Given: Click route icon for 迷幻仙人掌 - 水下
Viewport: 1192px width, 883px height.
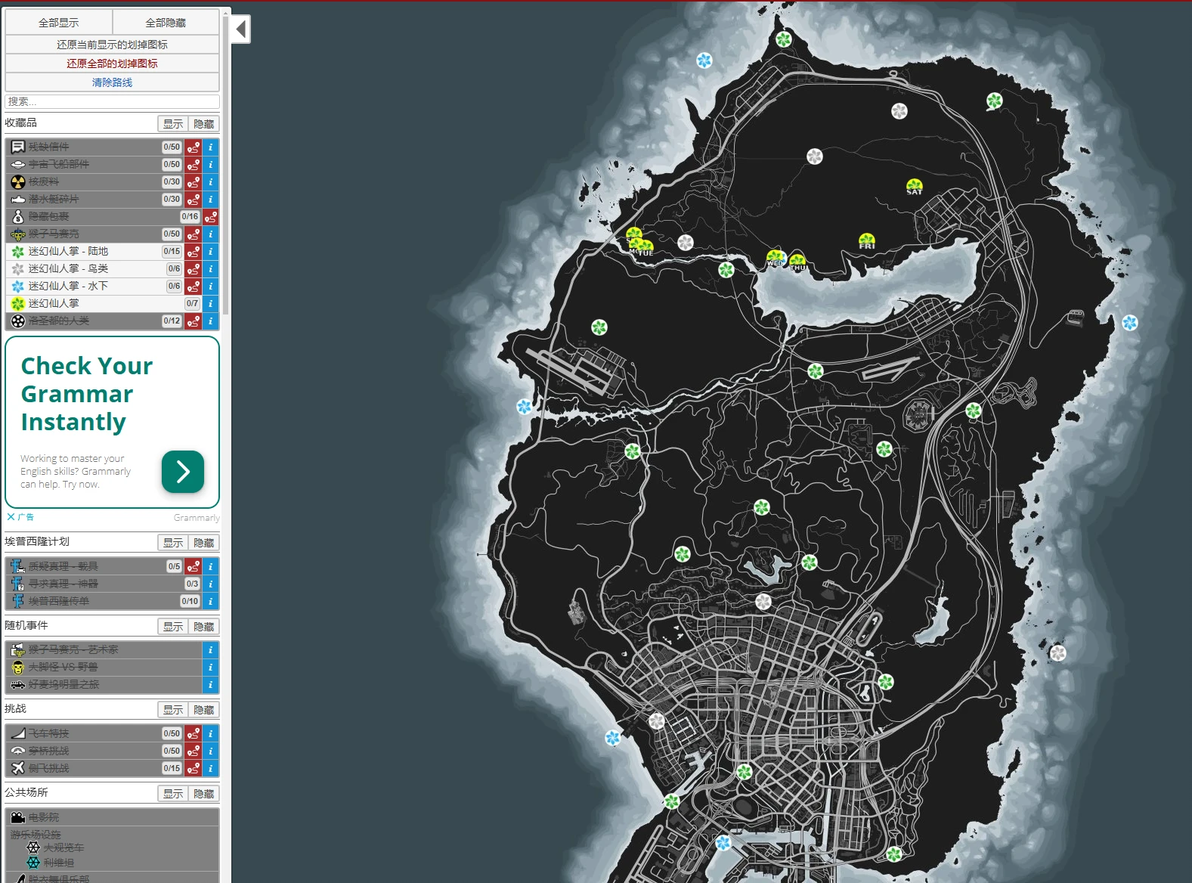Looking at the screenshot, I should pos(193,286).
